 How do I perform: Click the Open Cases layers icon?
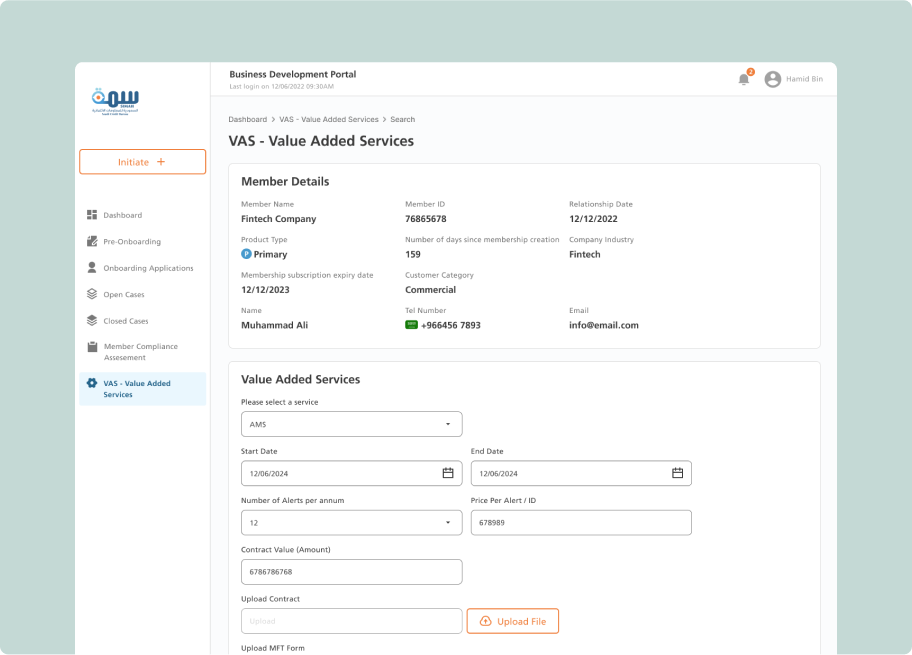[92, 294]
